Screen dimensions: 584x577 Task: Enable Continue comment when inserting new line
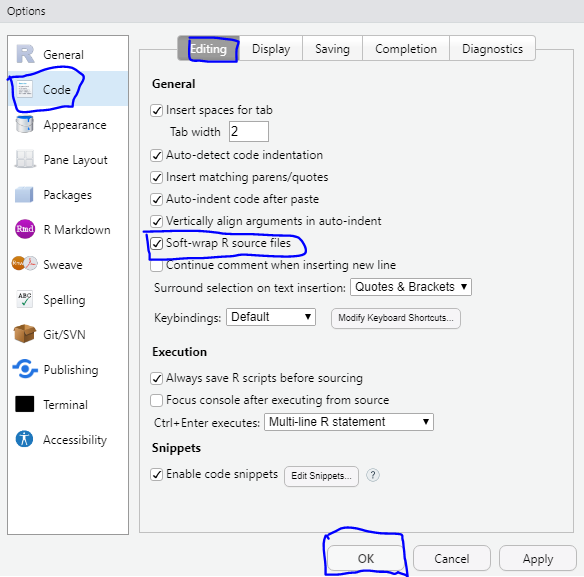[x=156, y=265]
